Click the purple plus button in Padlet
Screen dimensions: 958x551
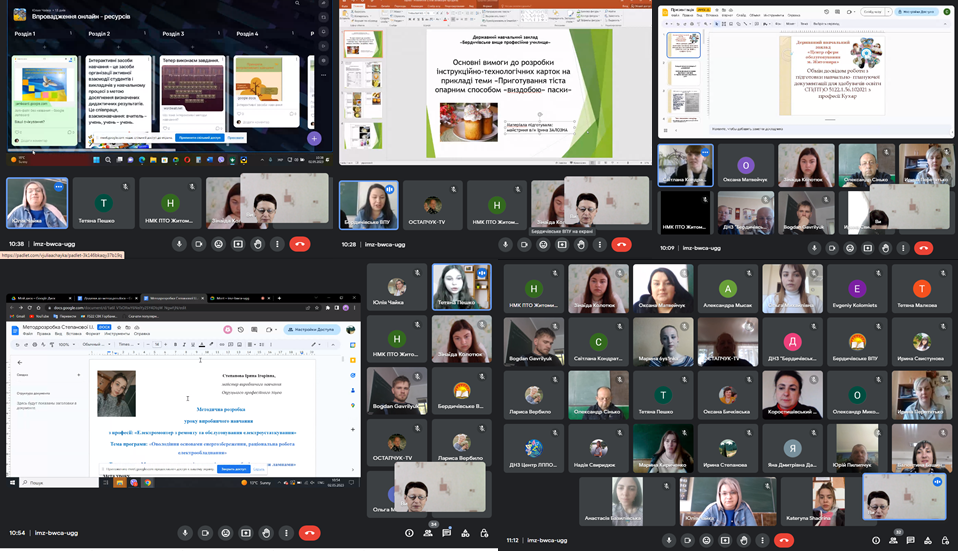pos(314,139)
